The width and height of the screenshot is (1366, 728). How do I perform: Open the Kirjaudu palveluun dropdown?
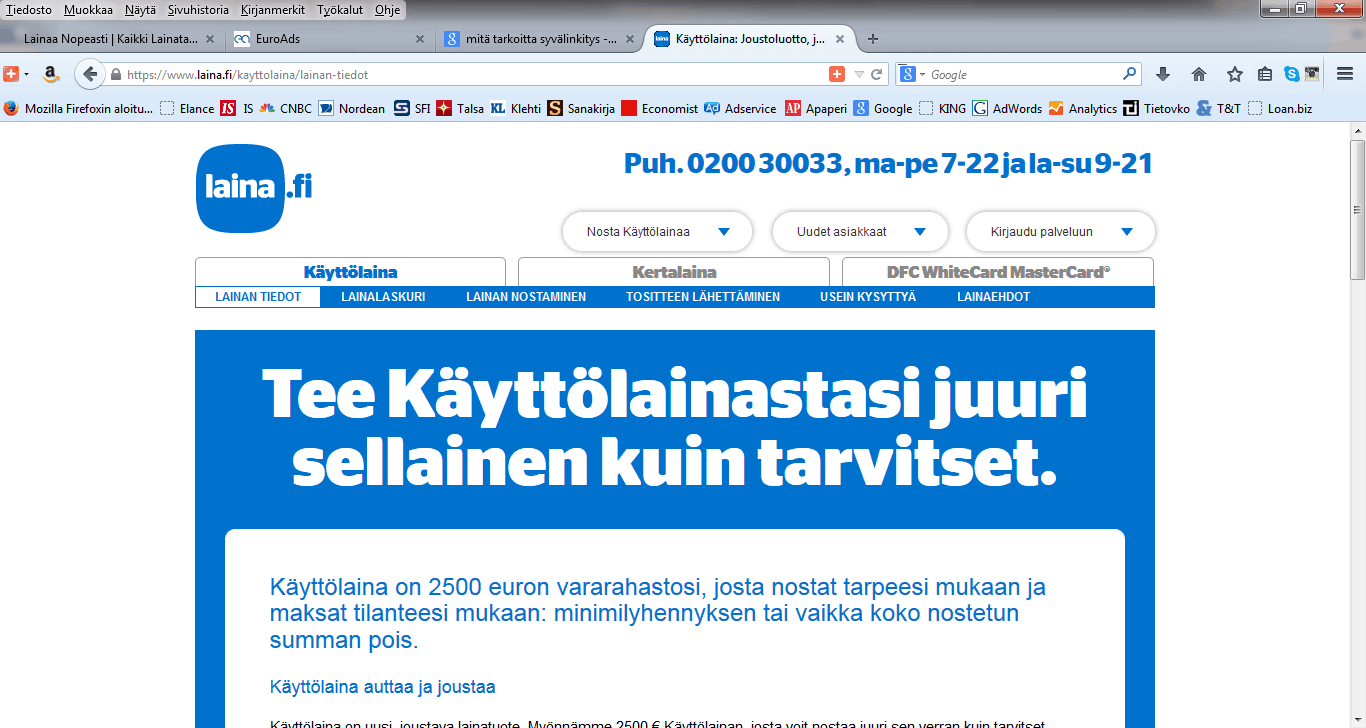pyautogui.click(x=1060, y=232)
